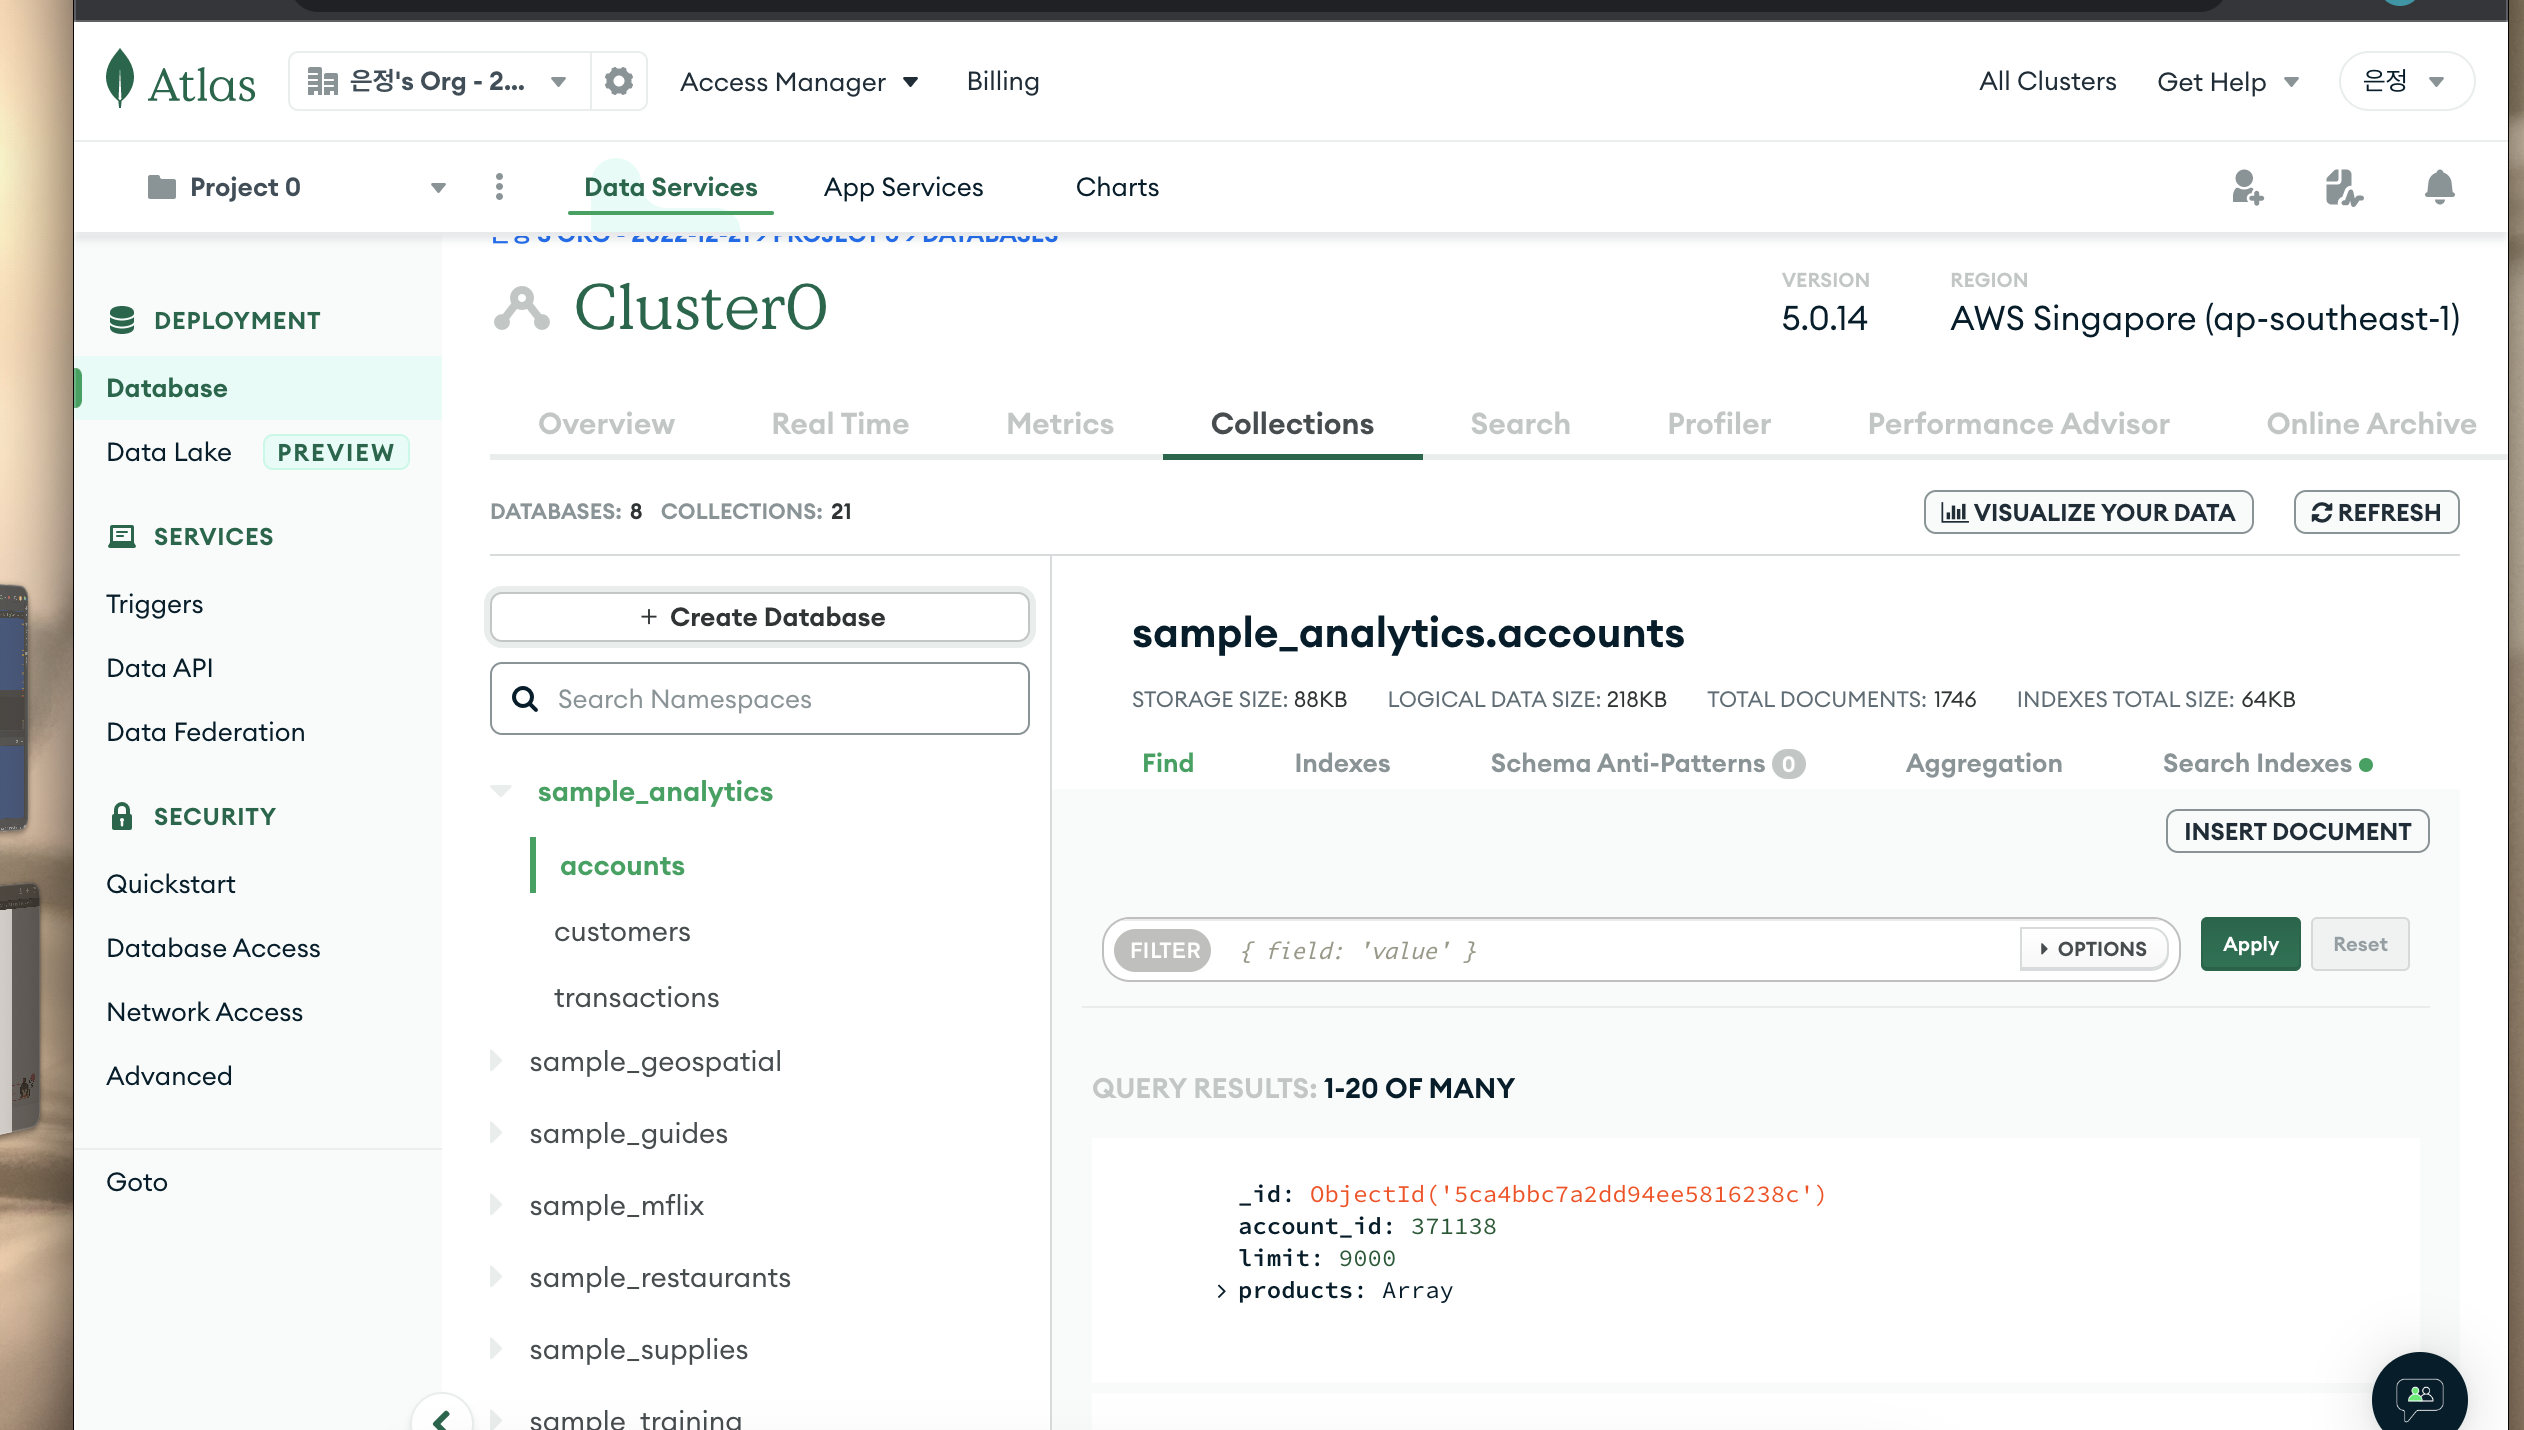
Task: Expand the sample_restaurants database
Action: pyautogui.click(x=496, y=1277)
